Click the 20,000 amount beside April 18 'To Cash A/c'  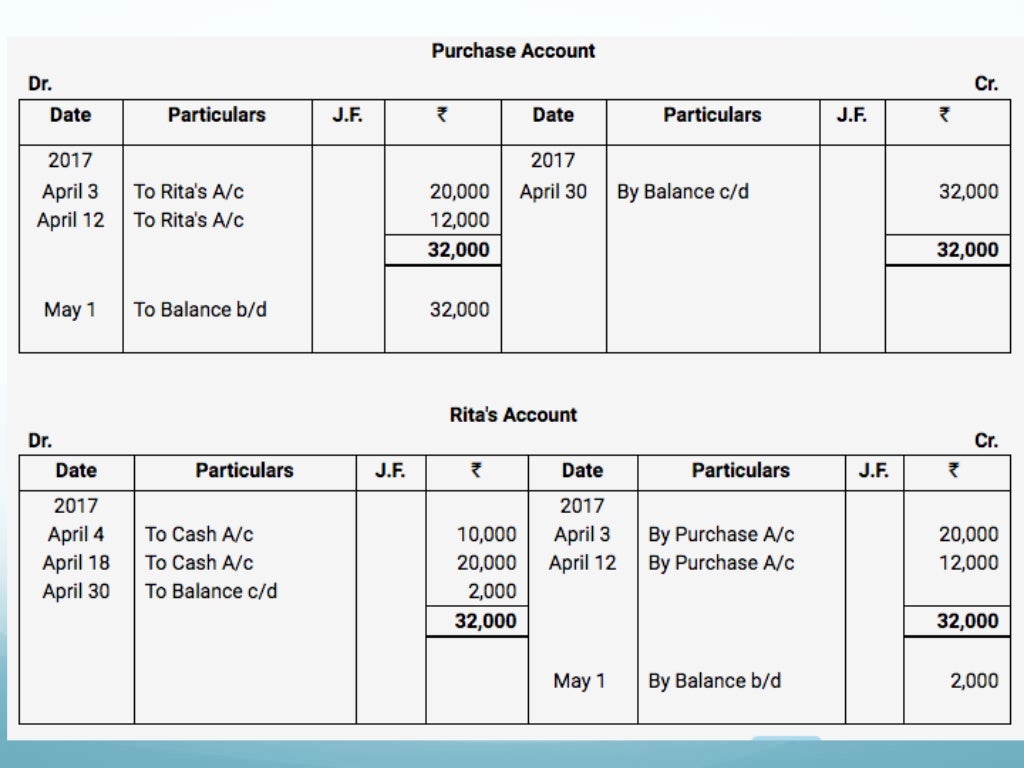[487, 562]
